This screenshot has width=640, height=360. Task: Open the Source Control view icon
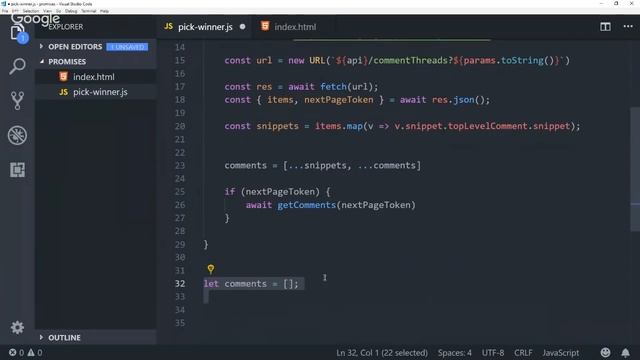[17, 100]
